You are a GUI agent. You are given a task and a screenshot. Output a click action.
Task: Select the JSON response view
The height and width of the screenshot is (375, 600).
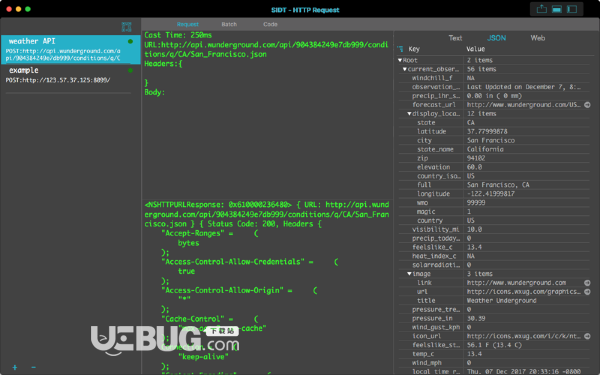click(x=496, y=38)
